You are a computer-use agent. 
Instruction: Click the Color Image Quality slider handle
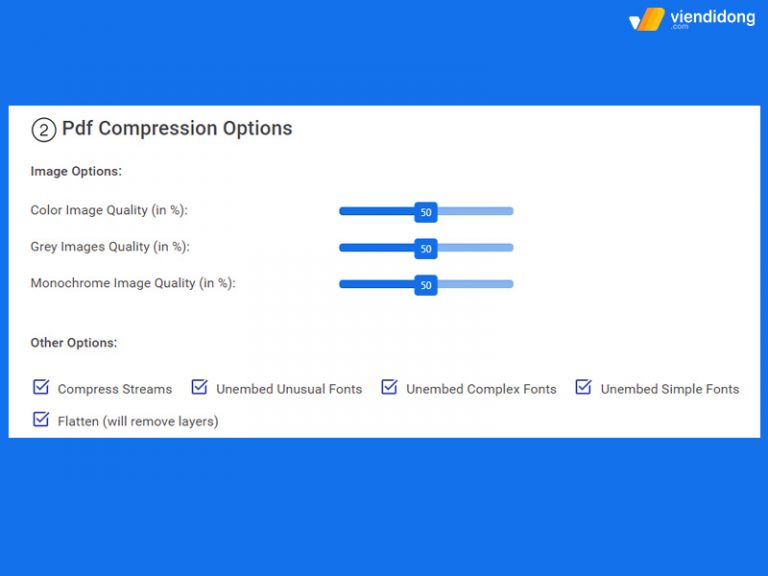(x=426, y=212)
